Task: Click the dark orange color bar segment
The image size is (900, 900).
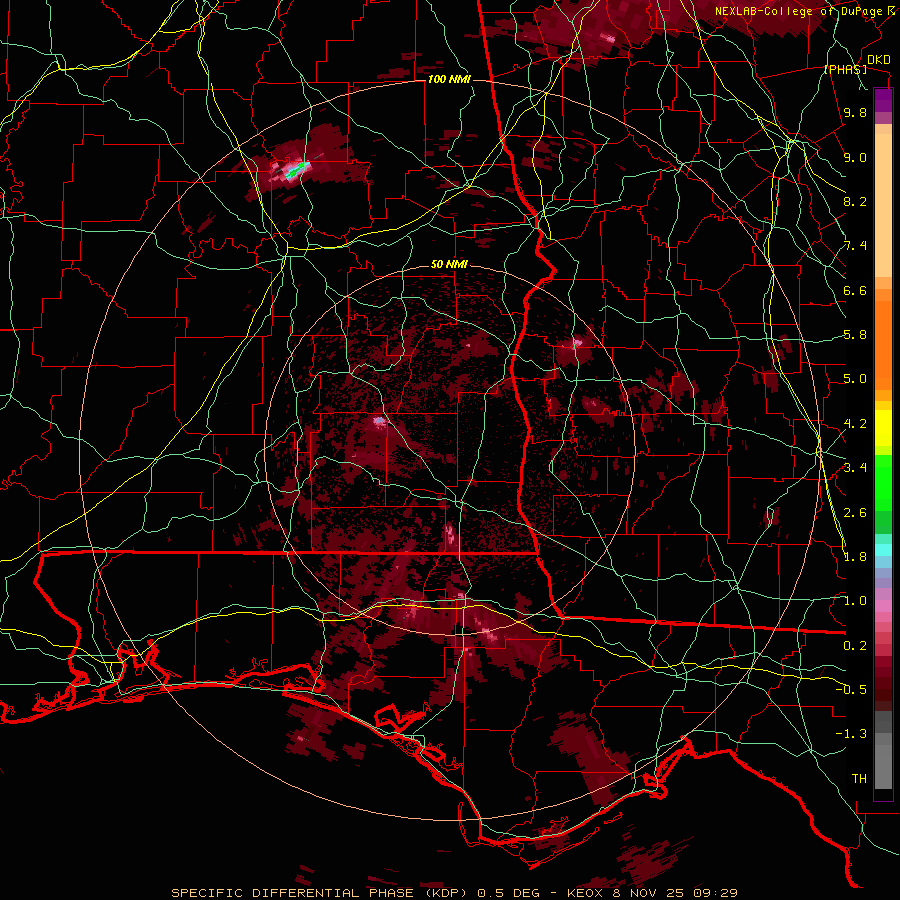Action: [x=883, y=345]
